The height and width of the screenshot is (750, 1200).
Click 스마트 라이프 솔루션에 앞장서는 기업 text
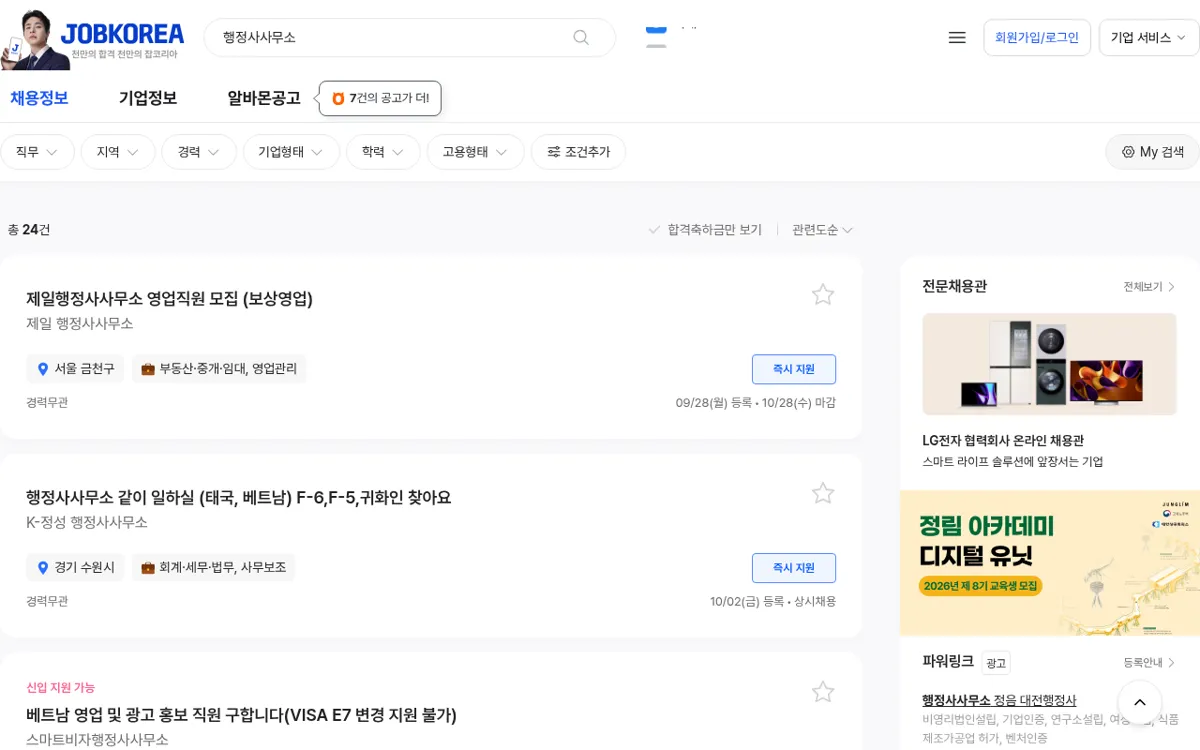coord(1013,462)
